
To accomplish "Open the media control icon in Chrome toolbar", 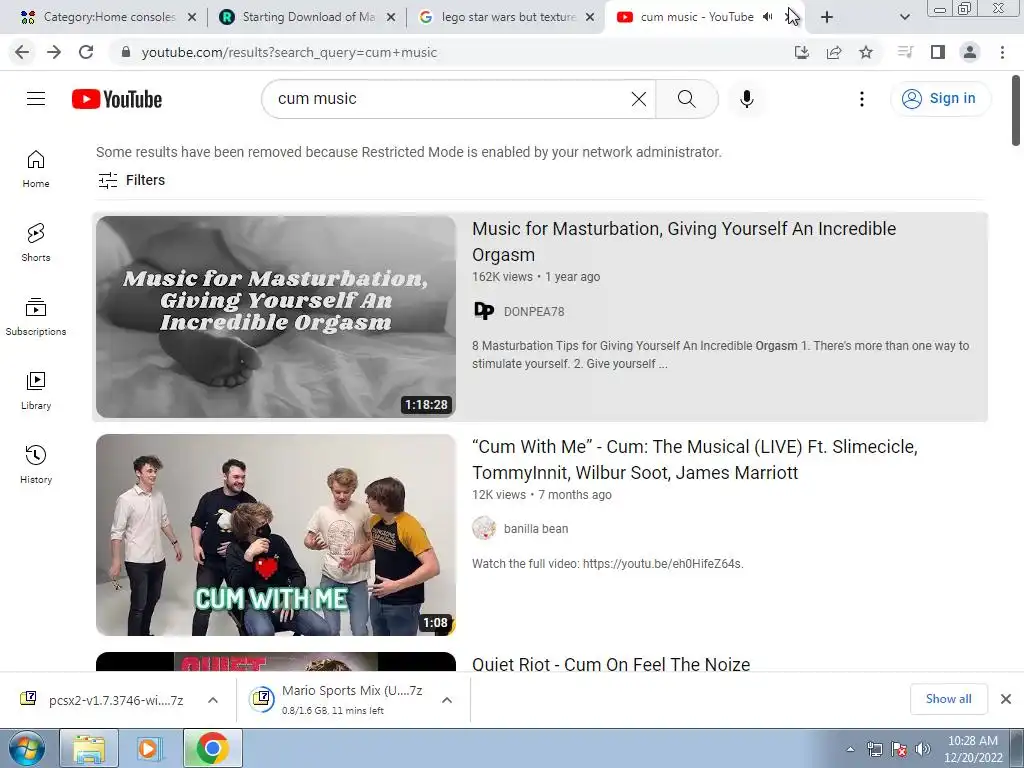I will tap(905, 52).
